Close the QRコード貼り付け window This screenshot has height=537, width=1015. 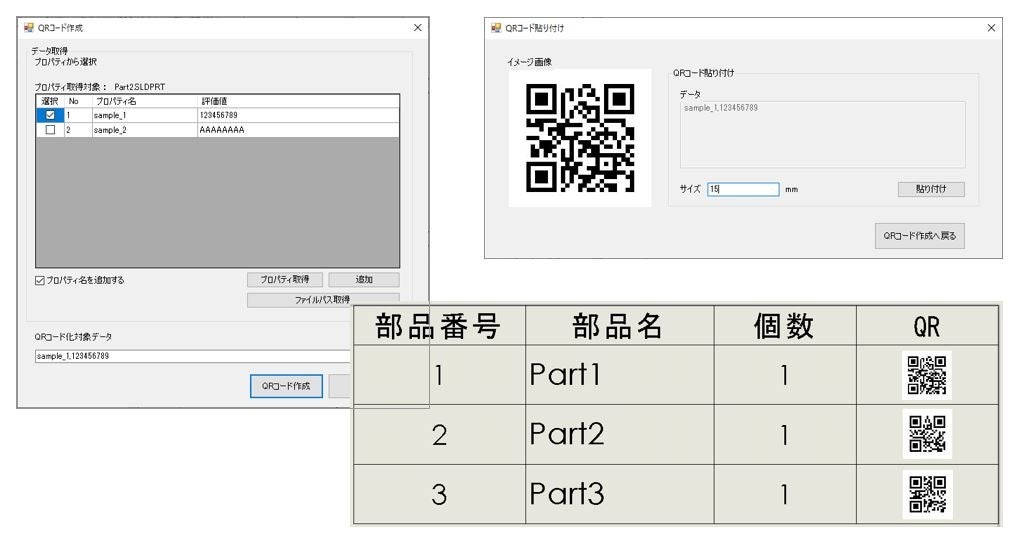(x=991, y=28)
